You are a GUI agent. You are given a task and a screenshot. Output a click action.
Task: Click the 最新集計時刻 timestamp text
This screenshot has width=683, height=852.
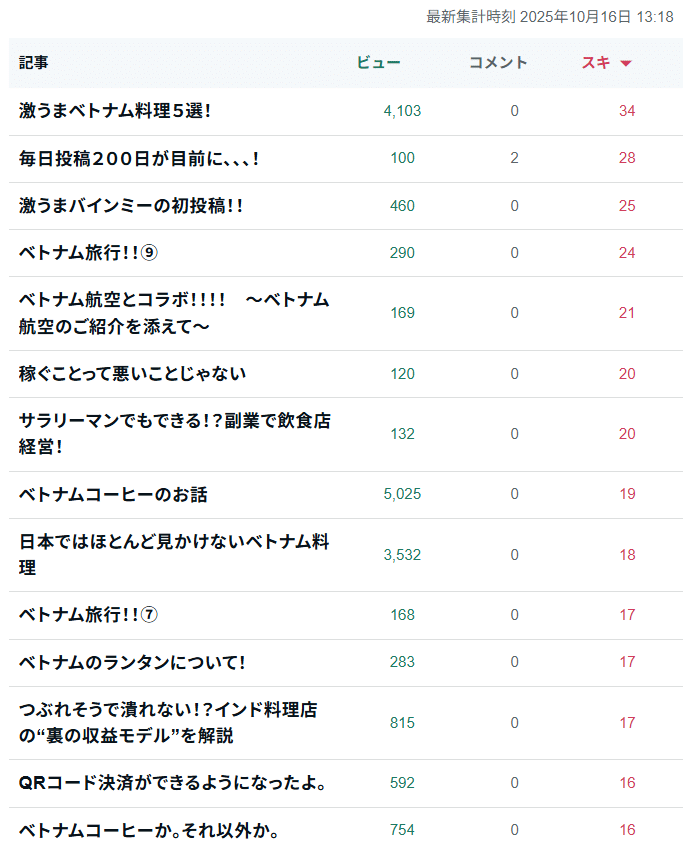(549, 16)
